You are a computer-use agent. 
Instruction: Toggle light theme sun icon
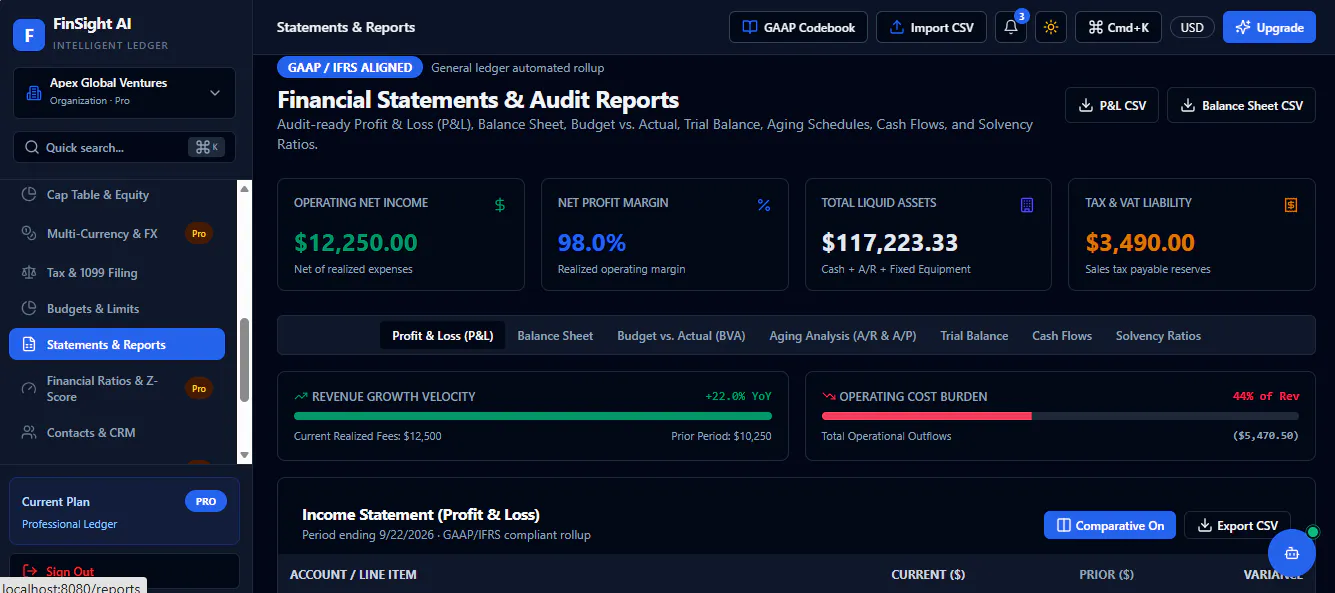[x=1051, y=27]
